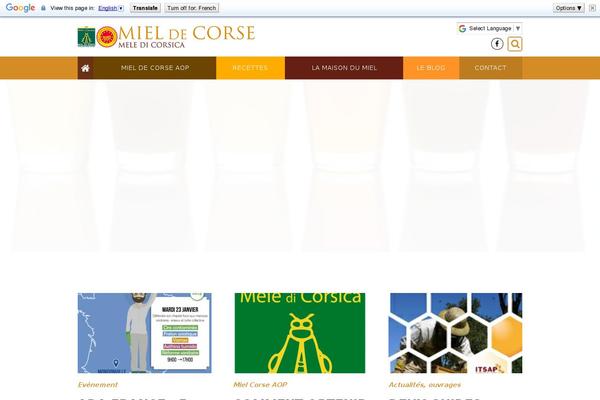Open the English language dropdown
The height and width of the screenshot is (400, 600).
pos(111,8)
